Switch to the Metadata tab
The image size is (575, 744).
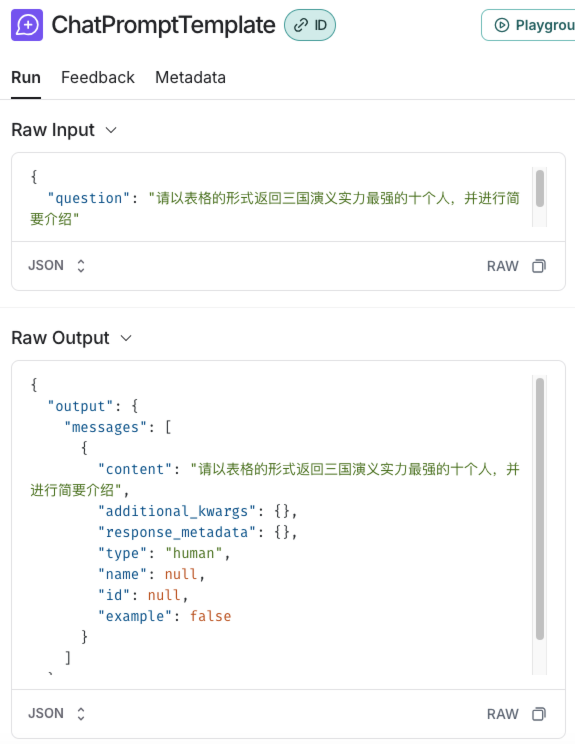click(190, 77)
